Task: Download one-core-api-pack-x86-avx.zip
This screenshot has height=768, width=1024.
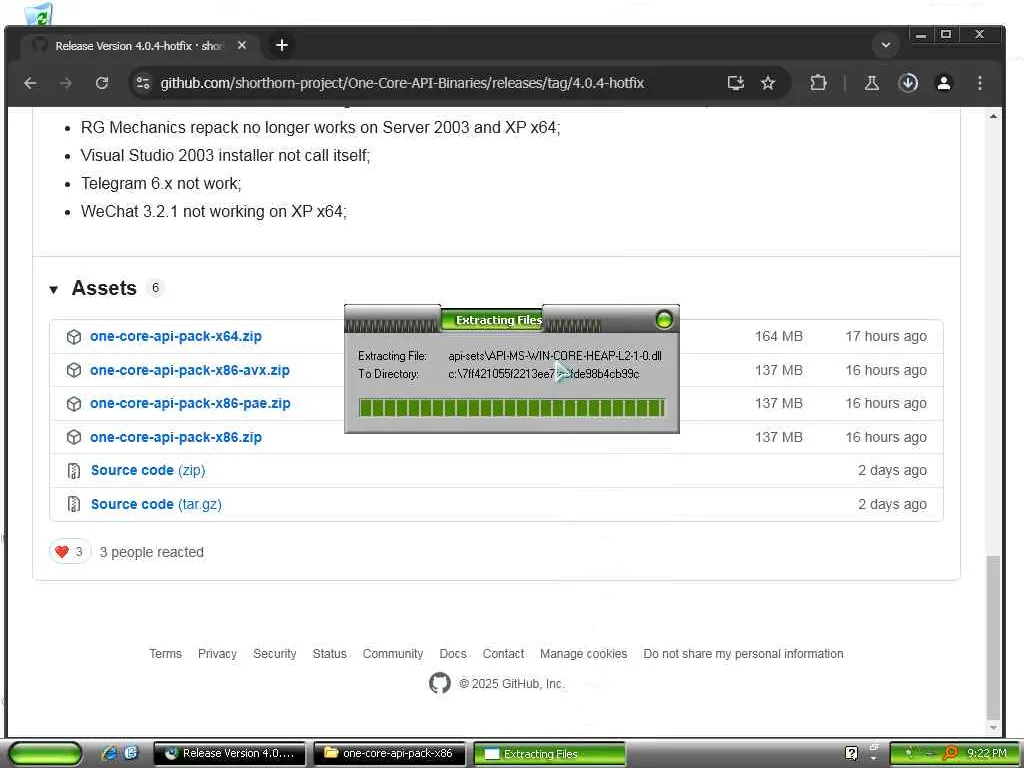Action: point(189,370)
